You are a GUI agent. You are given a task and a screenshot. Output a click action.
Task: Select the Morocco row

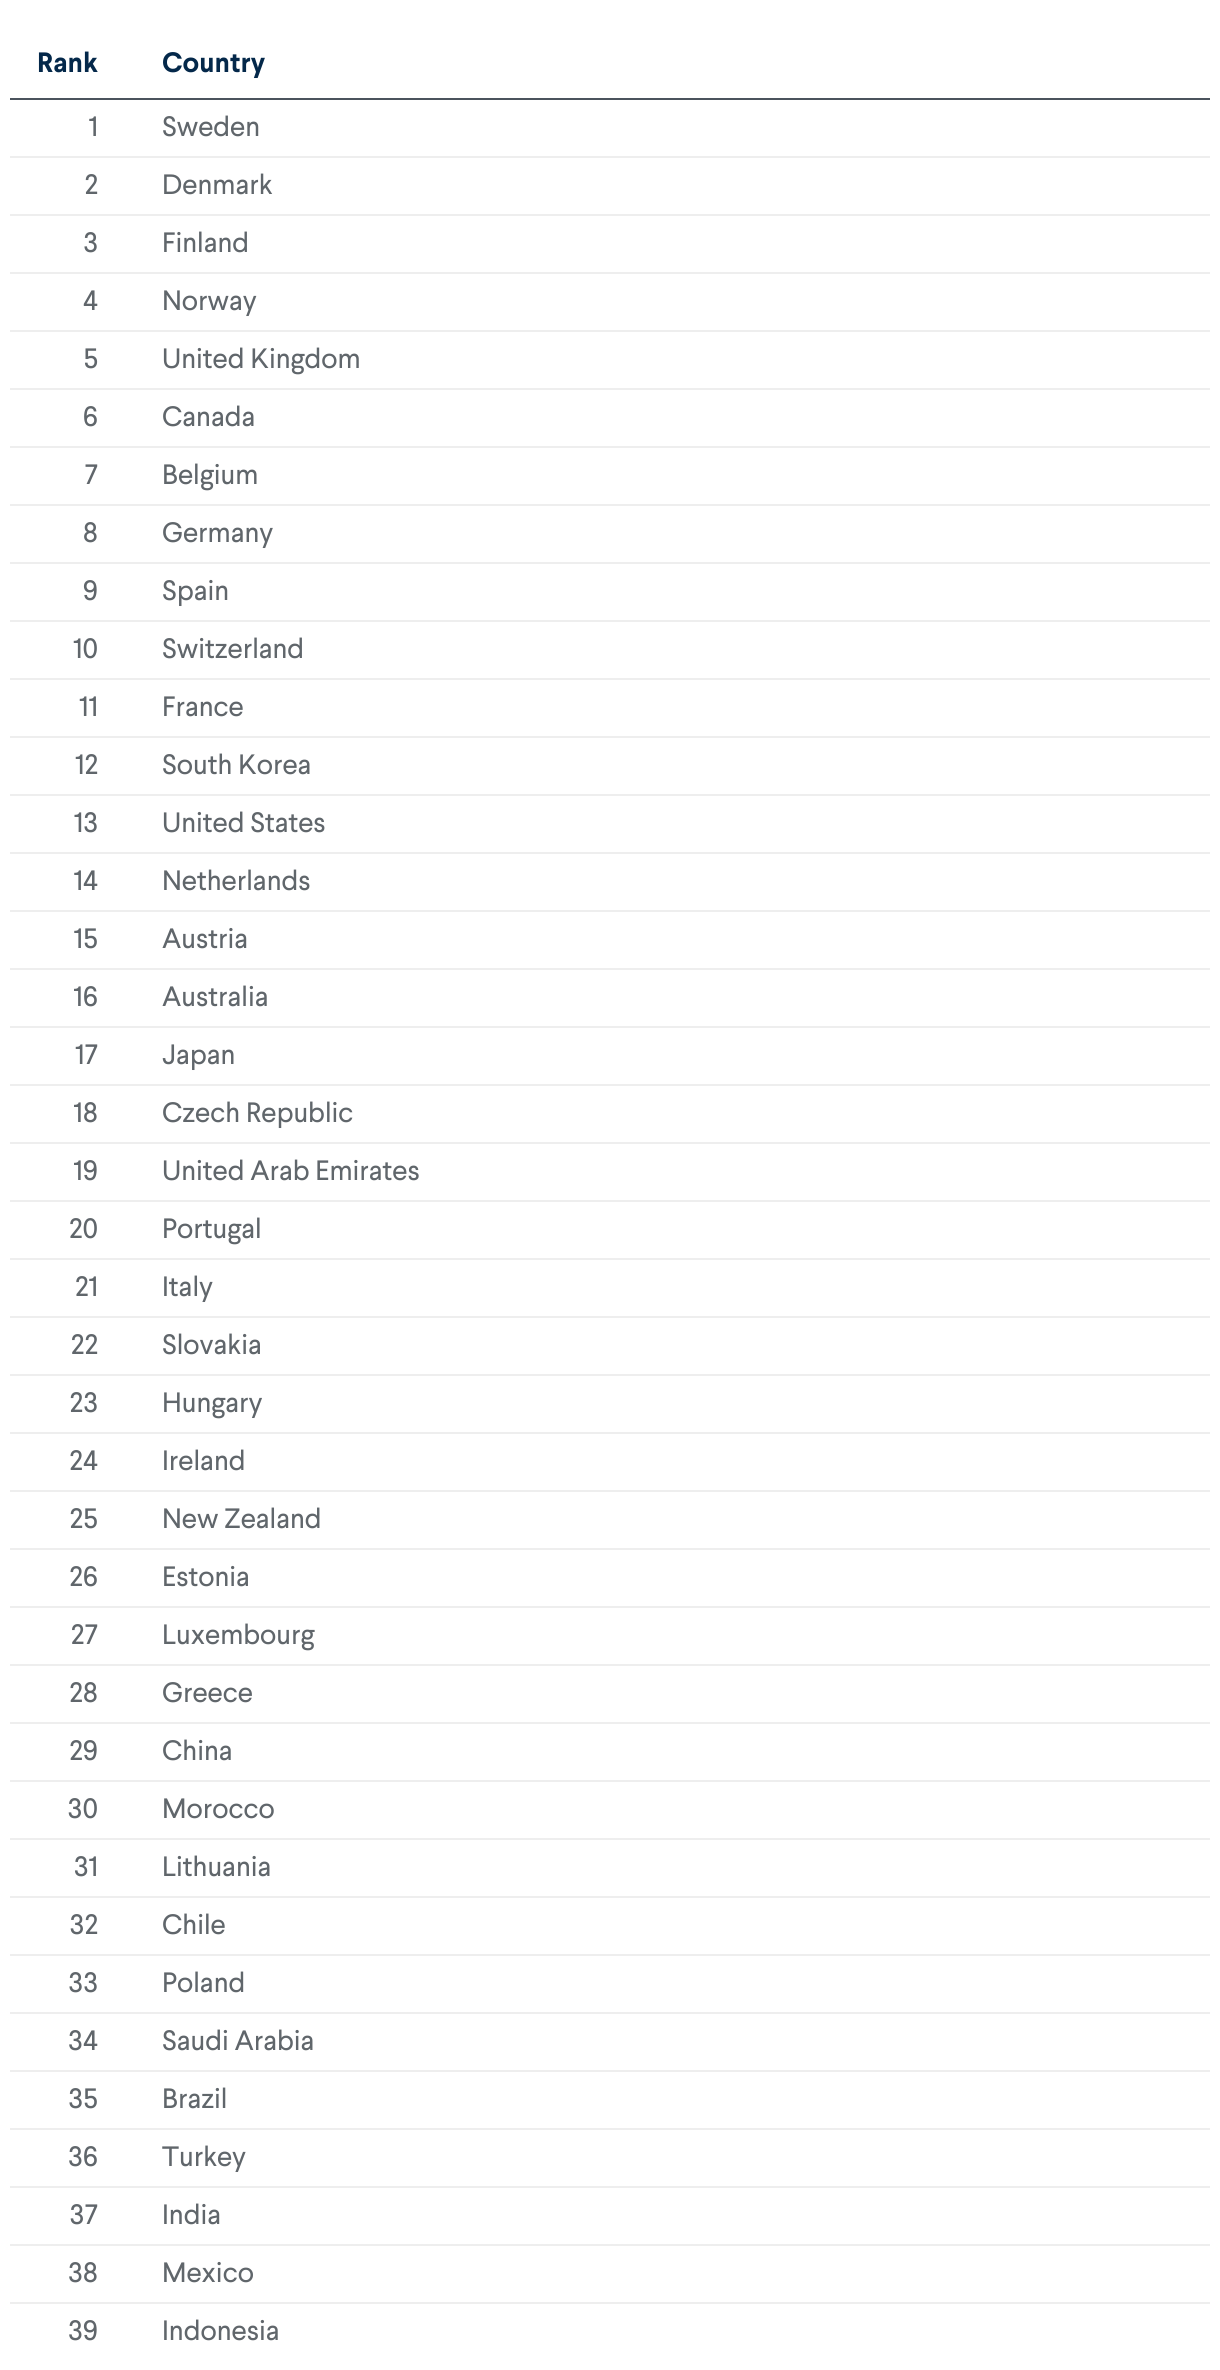point(218,1809)
